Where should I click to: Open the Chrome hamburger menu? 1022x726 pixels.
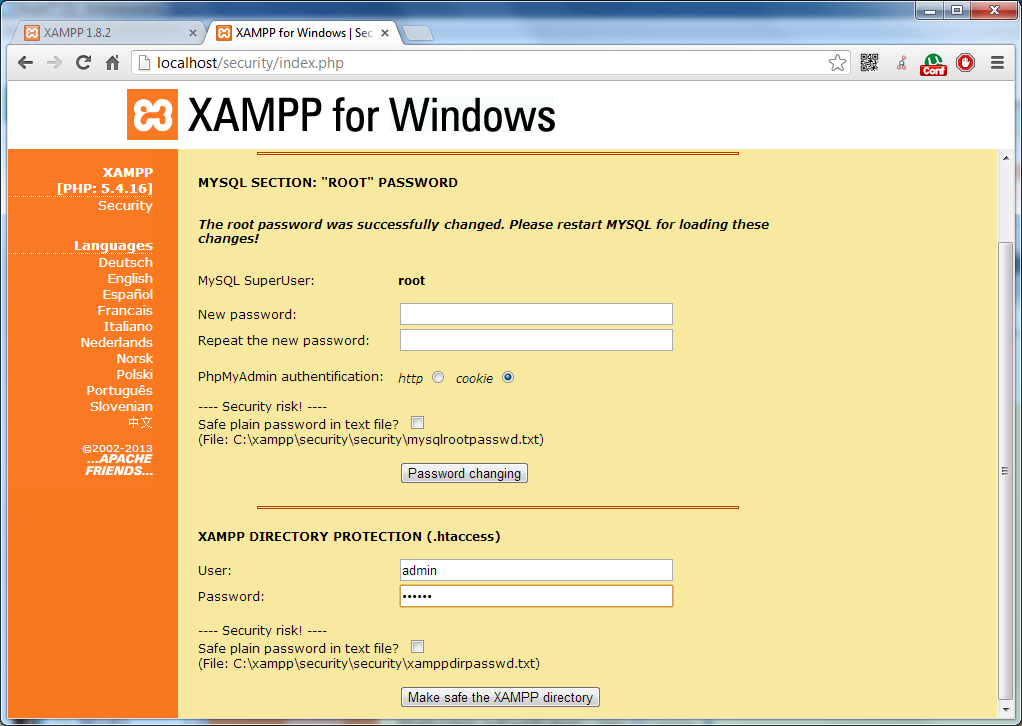(997, 63)
